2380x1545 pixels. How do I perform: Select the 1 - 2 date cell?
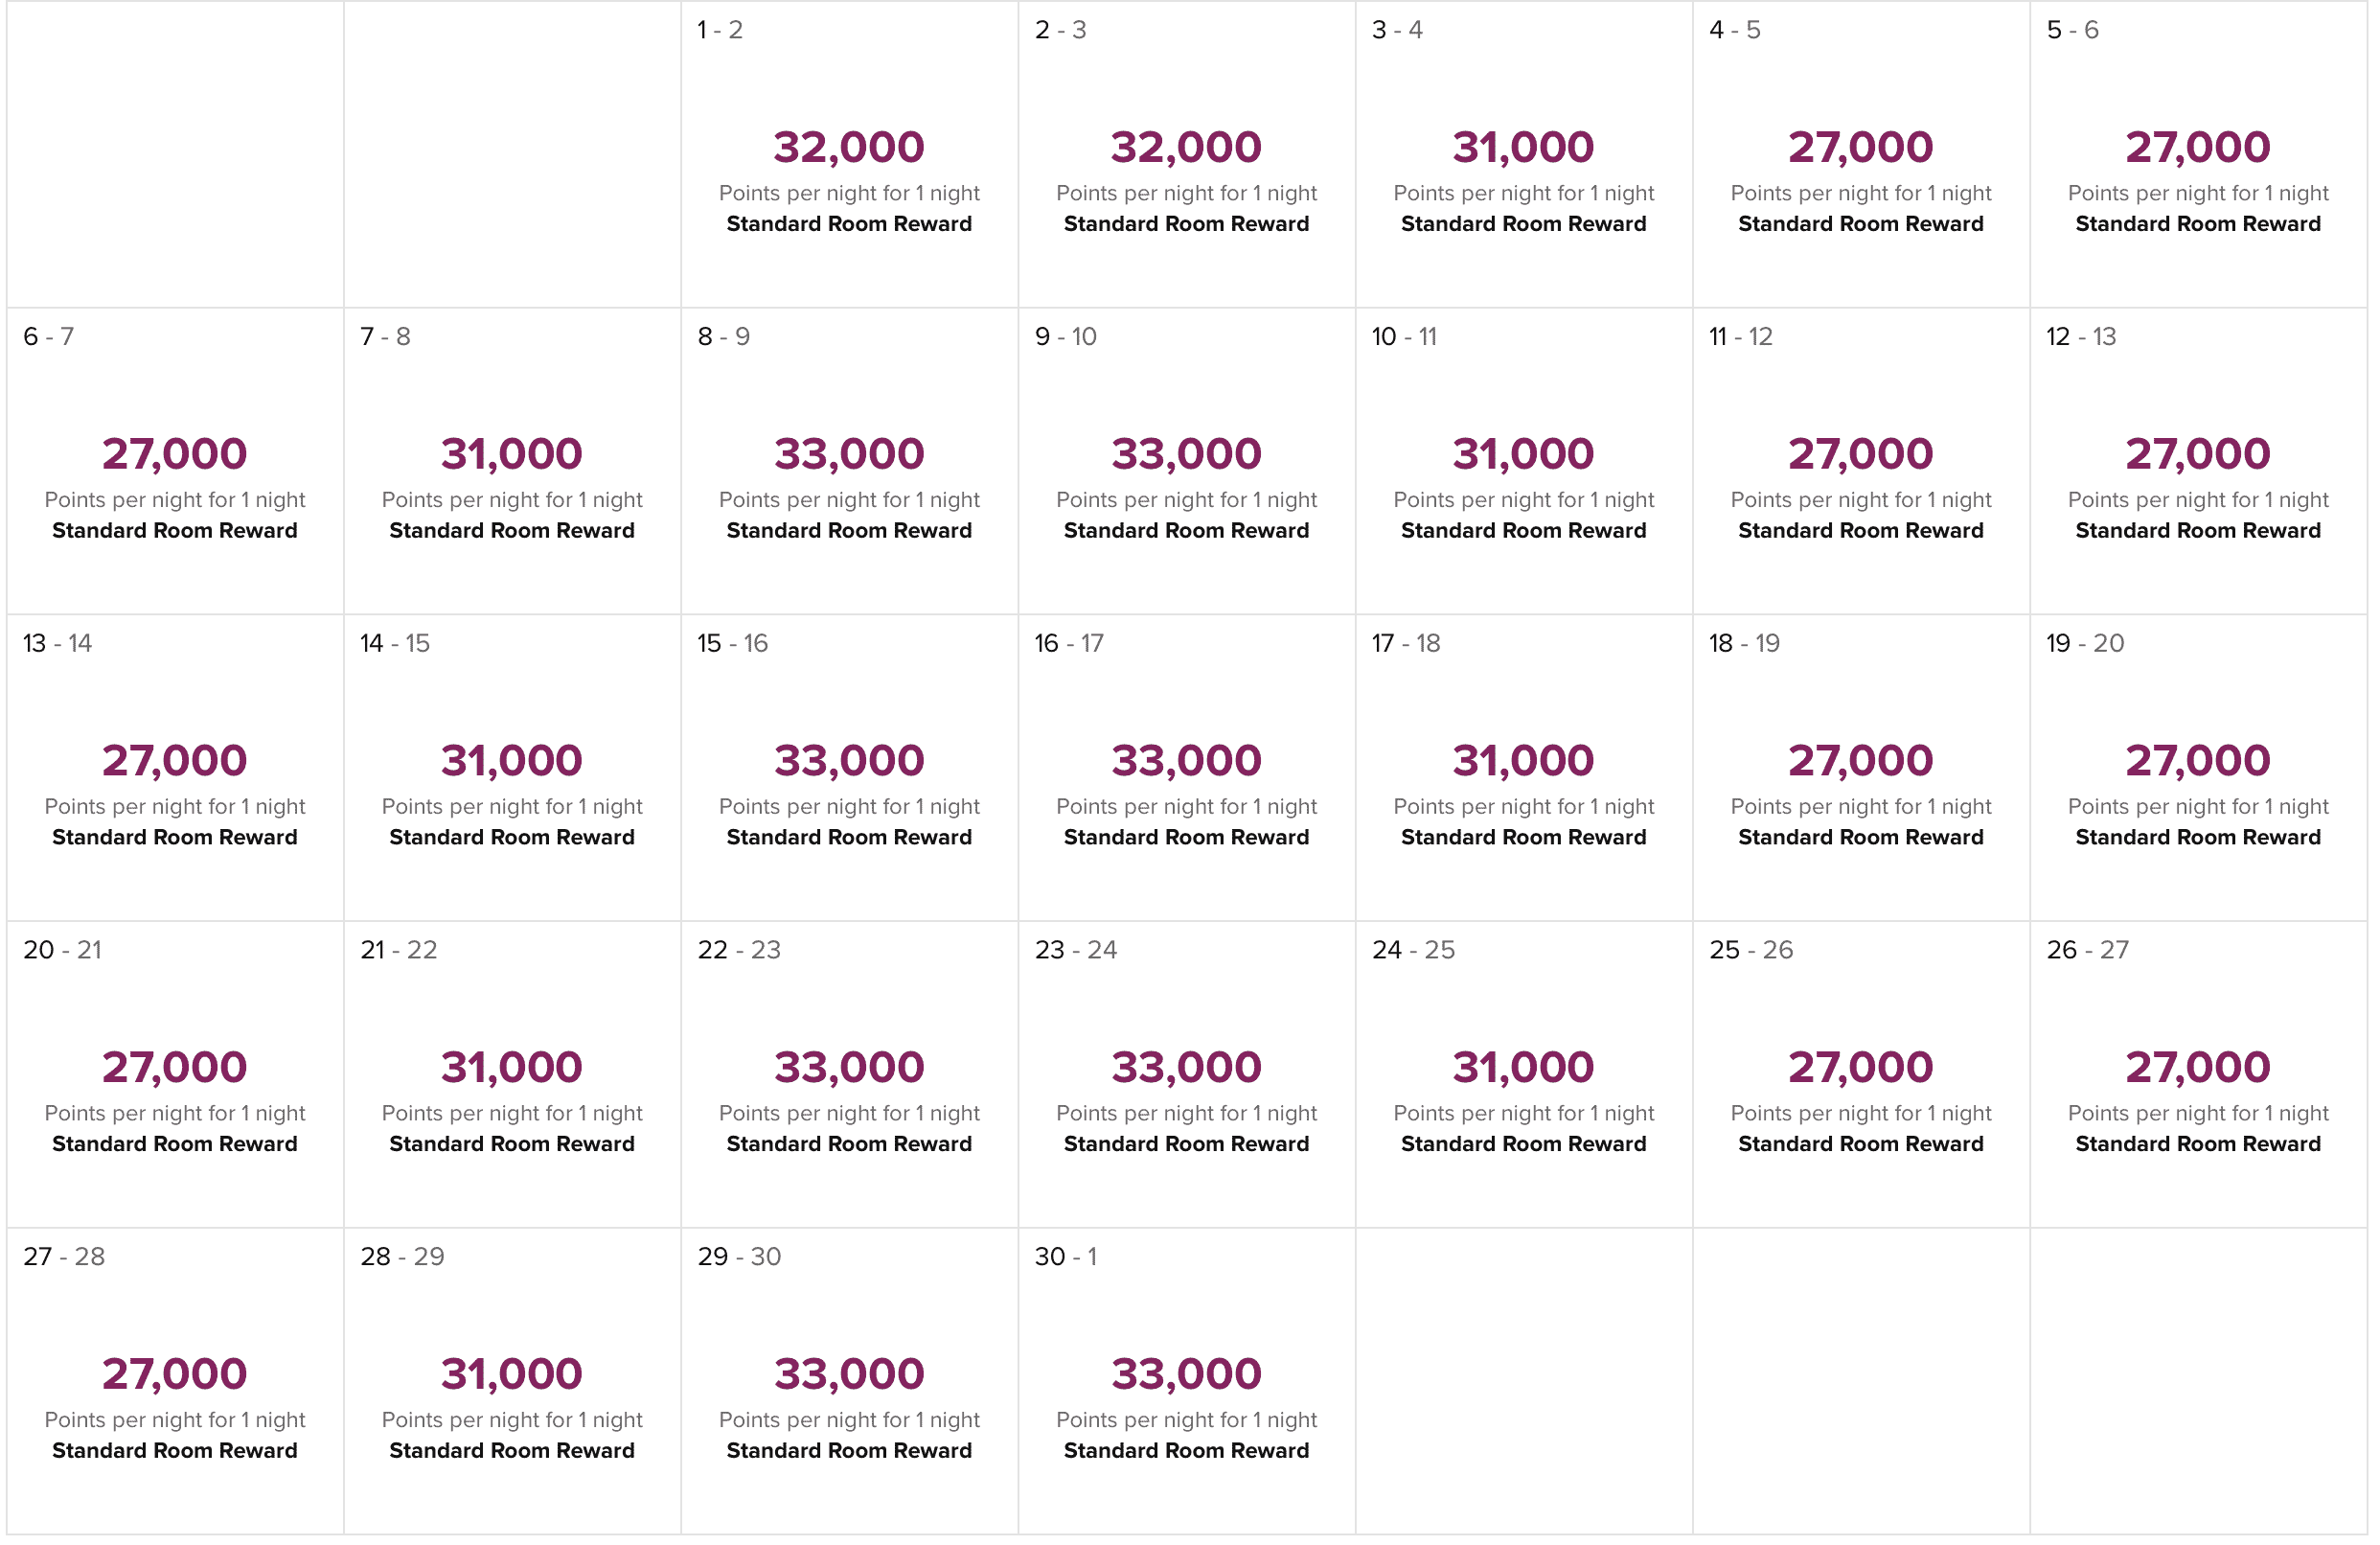coord(849,155)
